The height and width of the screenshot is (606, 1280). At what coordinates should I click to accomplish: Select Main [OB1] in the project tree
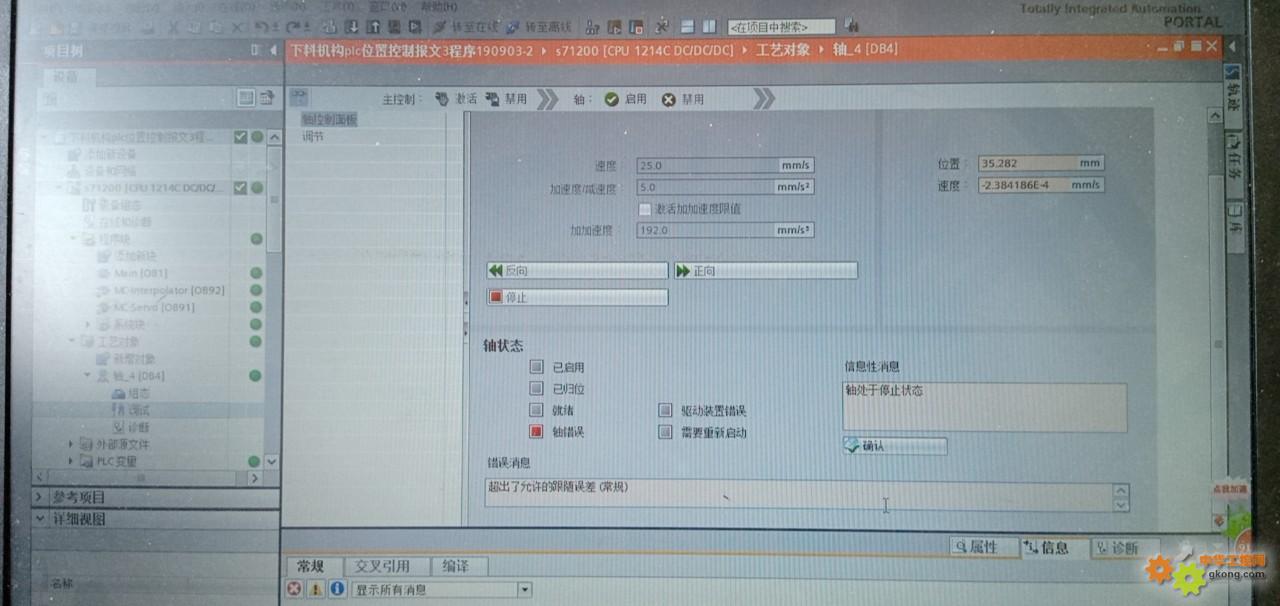[140, 273]
